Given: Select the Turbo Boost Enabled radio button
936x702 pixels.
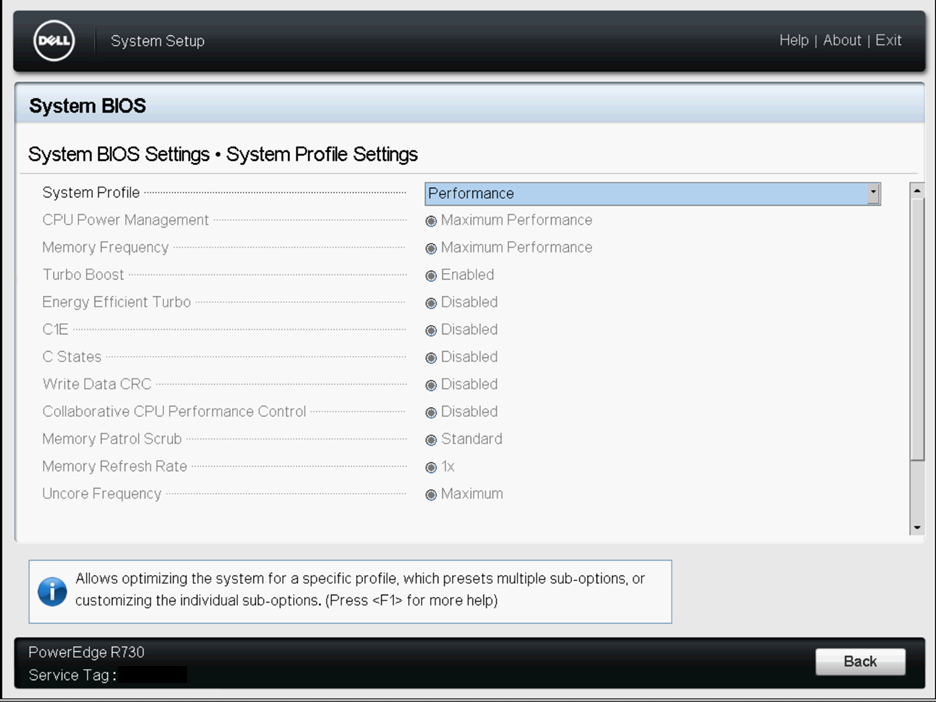Looking at the screenshot, I should coord(431,276).
